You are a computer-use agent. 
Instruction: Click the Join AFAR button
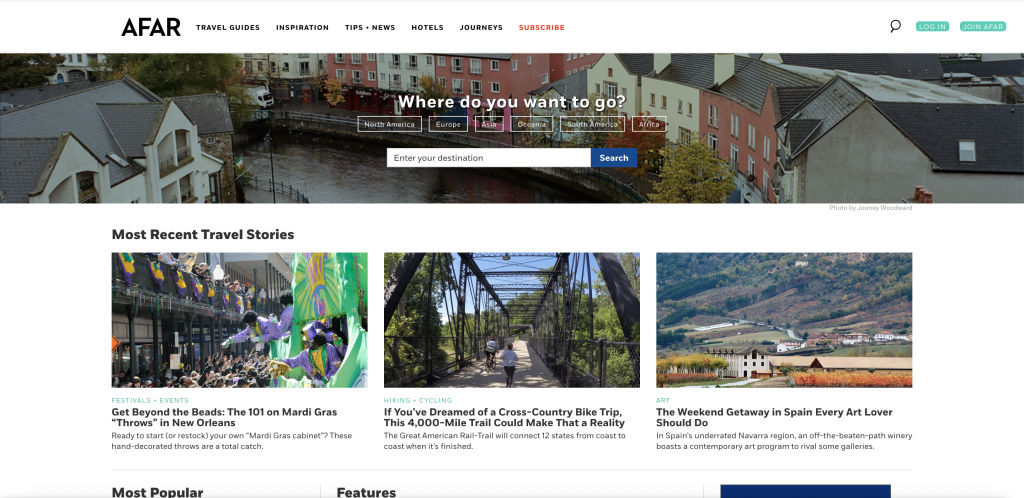(x=983, y=27)
